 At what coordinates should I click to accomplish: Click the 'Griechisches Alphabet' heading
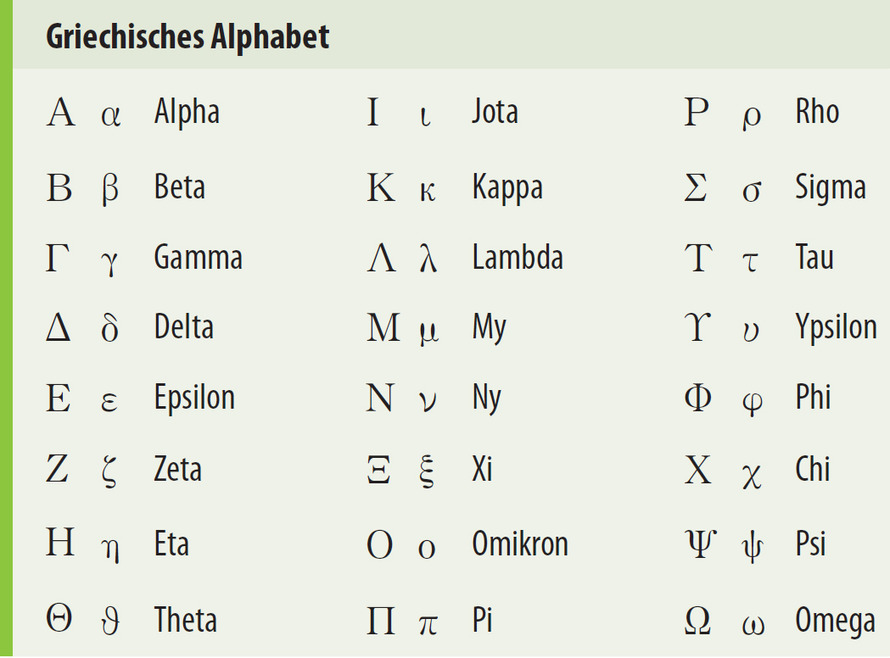point(187,37)
